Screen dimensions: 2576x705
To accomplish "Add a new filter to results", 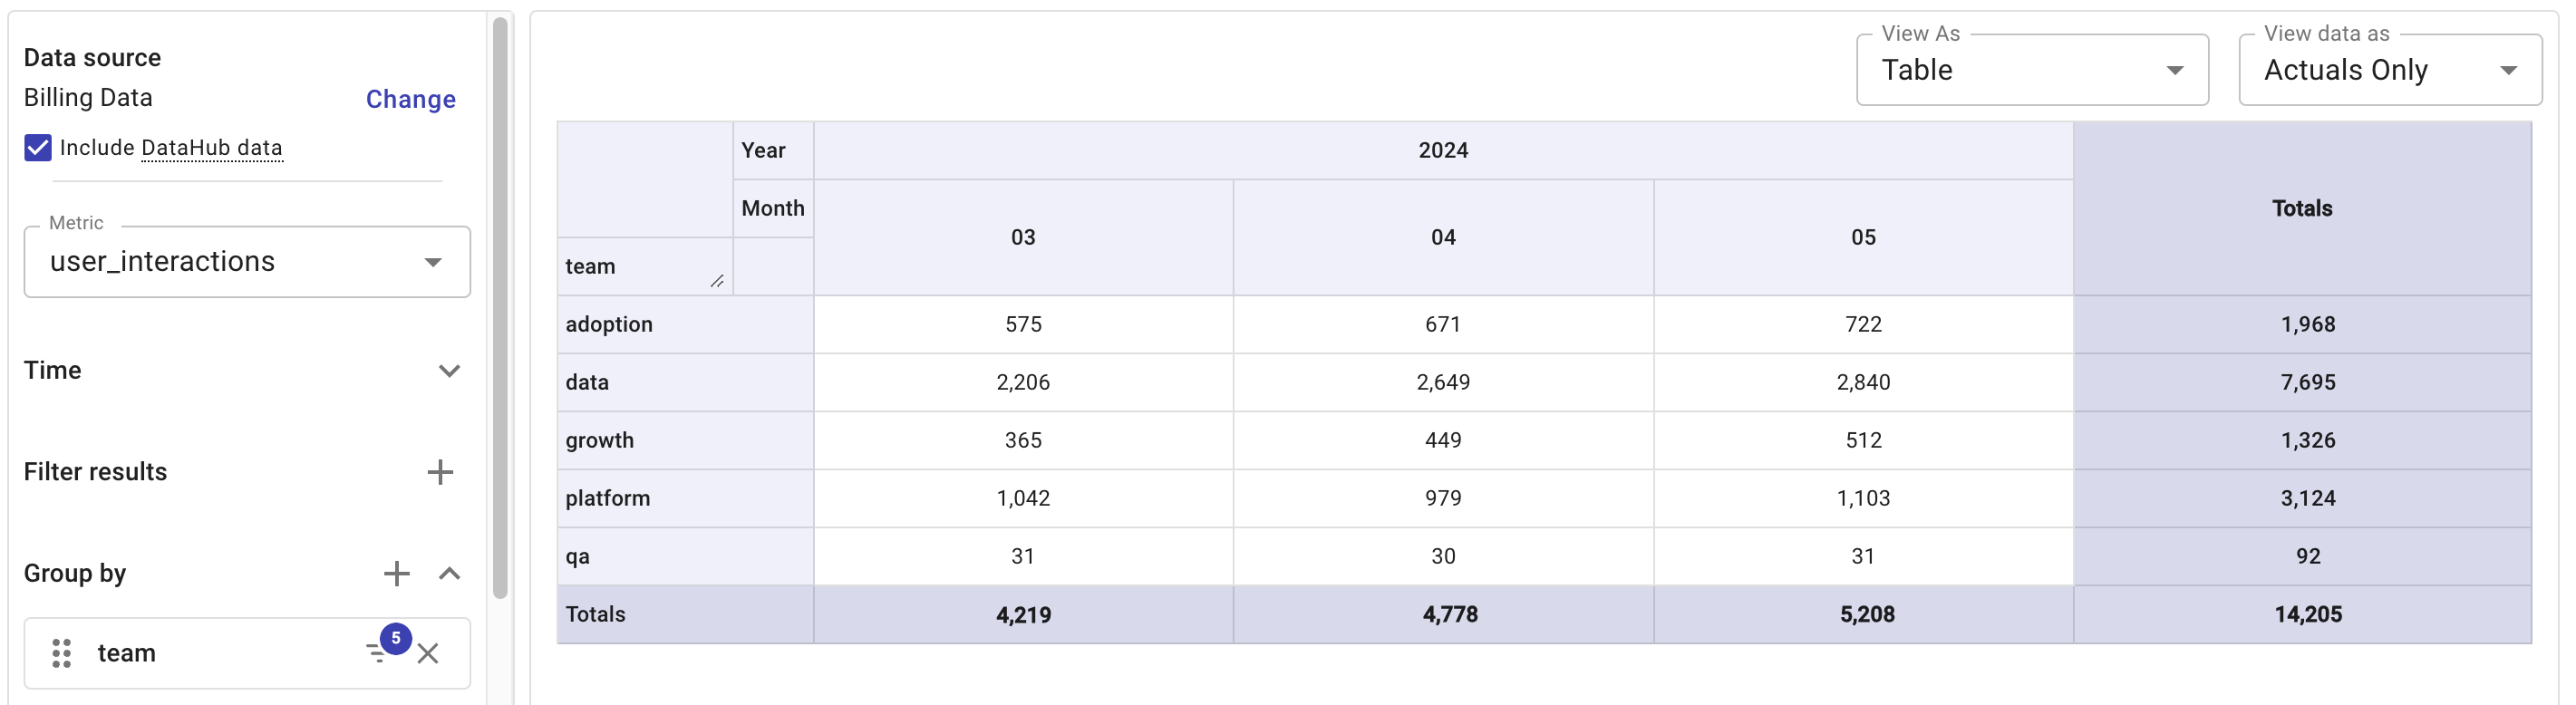I will (x=440, y=472).
